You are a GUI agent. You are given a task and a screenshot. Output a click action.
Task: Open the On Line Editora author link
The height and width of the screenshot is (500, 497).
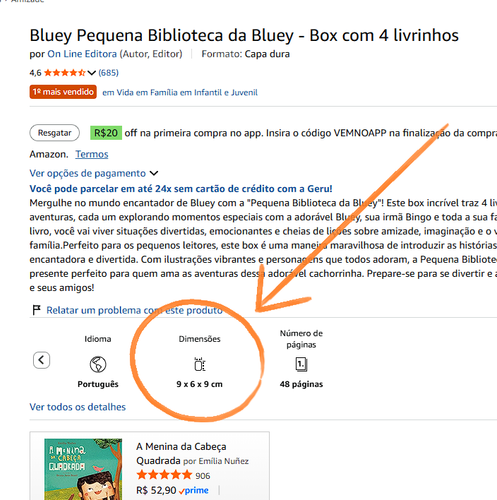pos(82,54)
